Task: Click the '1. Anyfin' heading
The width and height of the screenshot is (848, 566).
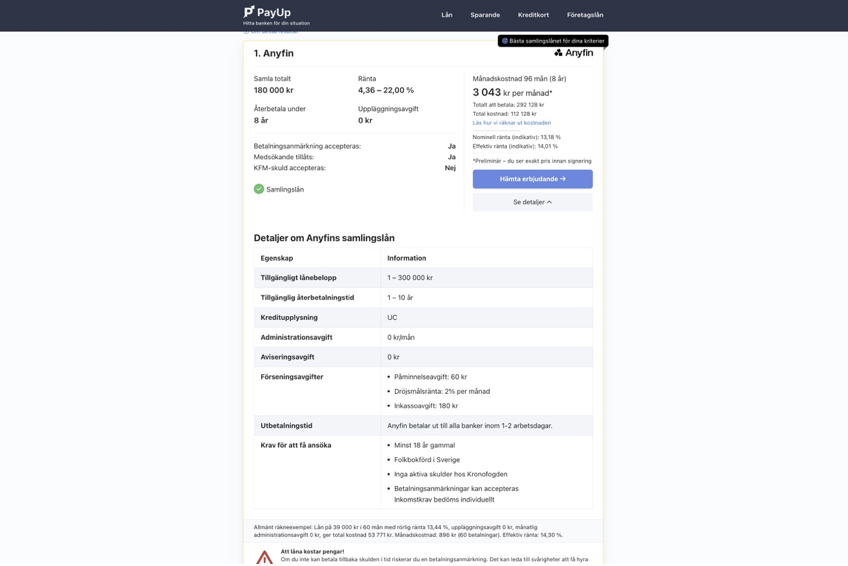Action: point(274,54)
